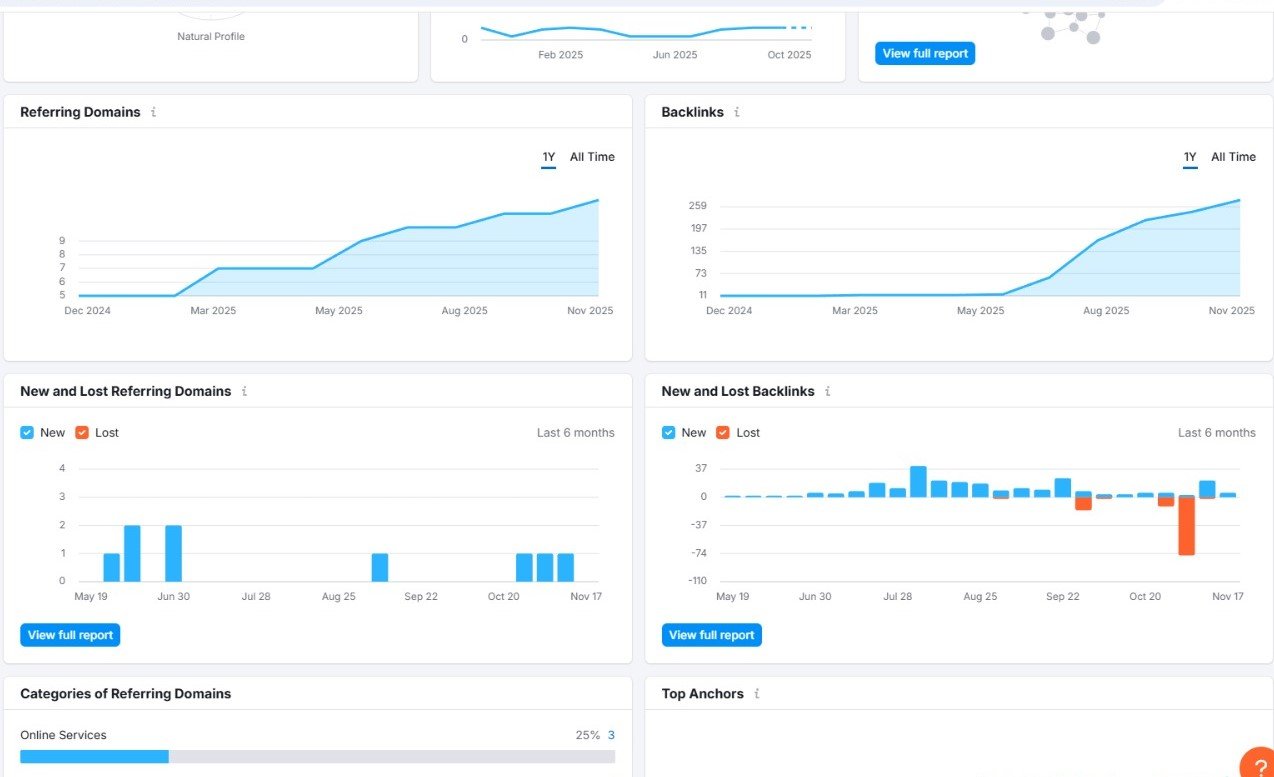The height and width of the screenshot is (777, 1274).
Task: Click info icon next to Top Anchors
Action: pos(756,693)
